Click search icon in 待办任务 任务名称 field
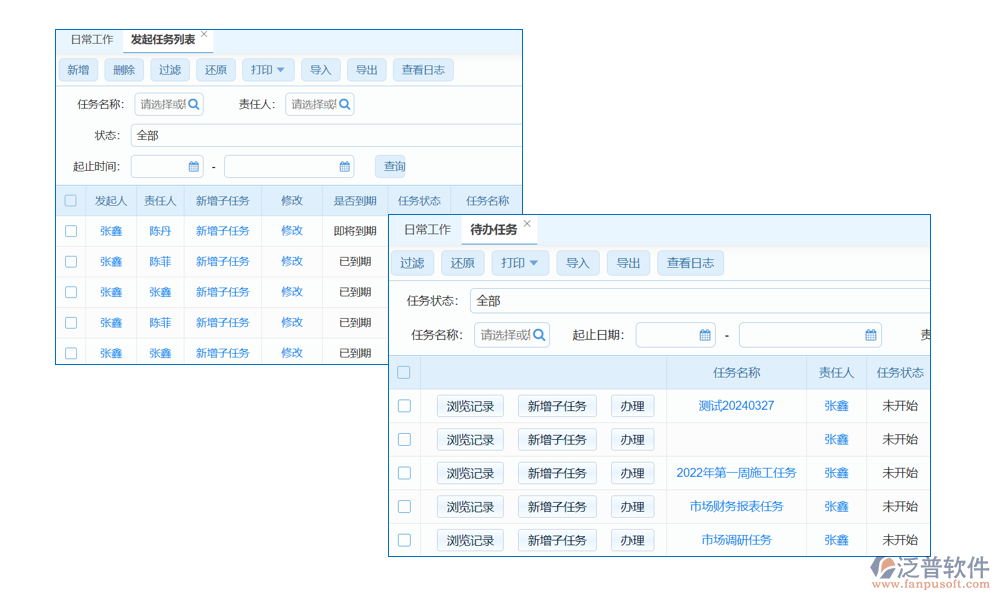This screenshot has width=1000, height=600. pos(539,335)
